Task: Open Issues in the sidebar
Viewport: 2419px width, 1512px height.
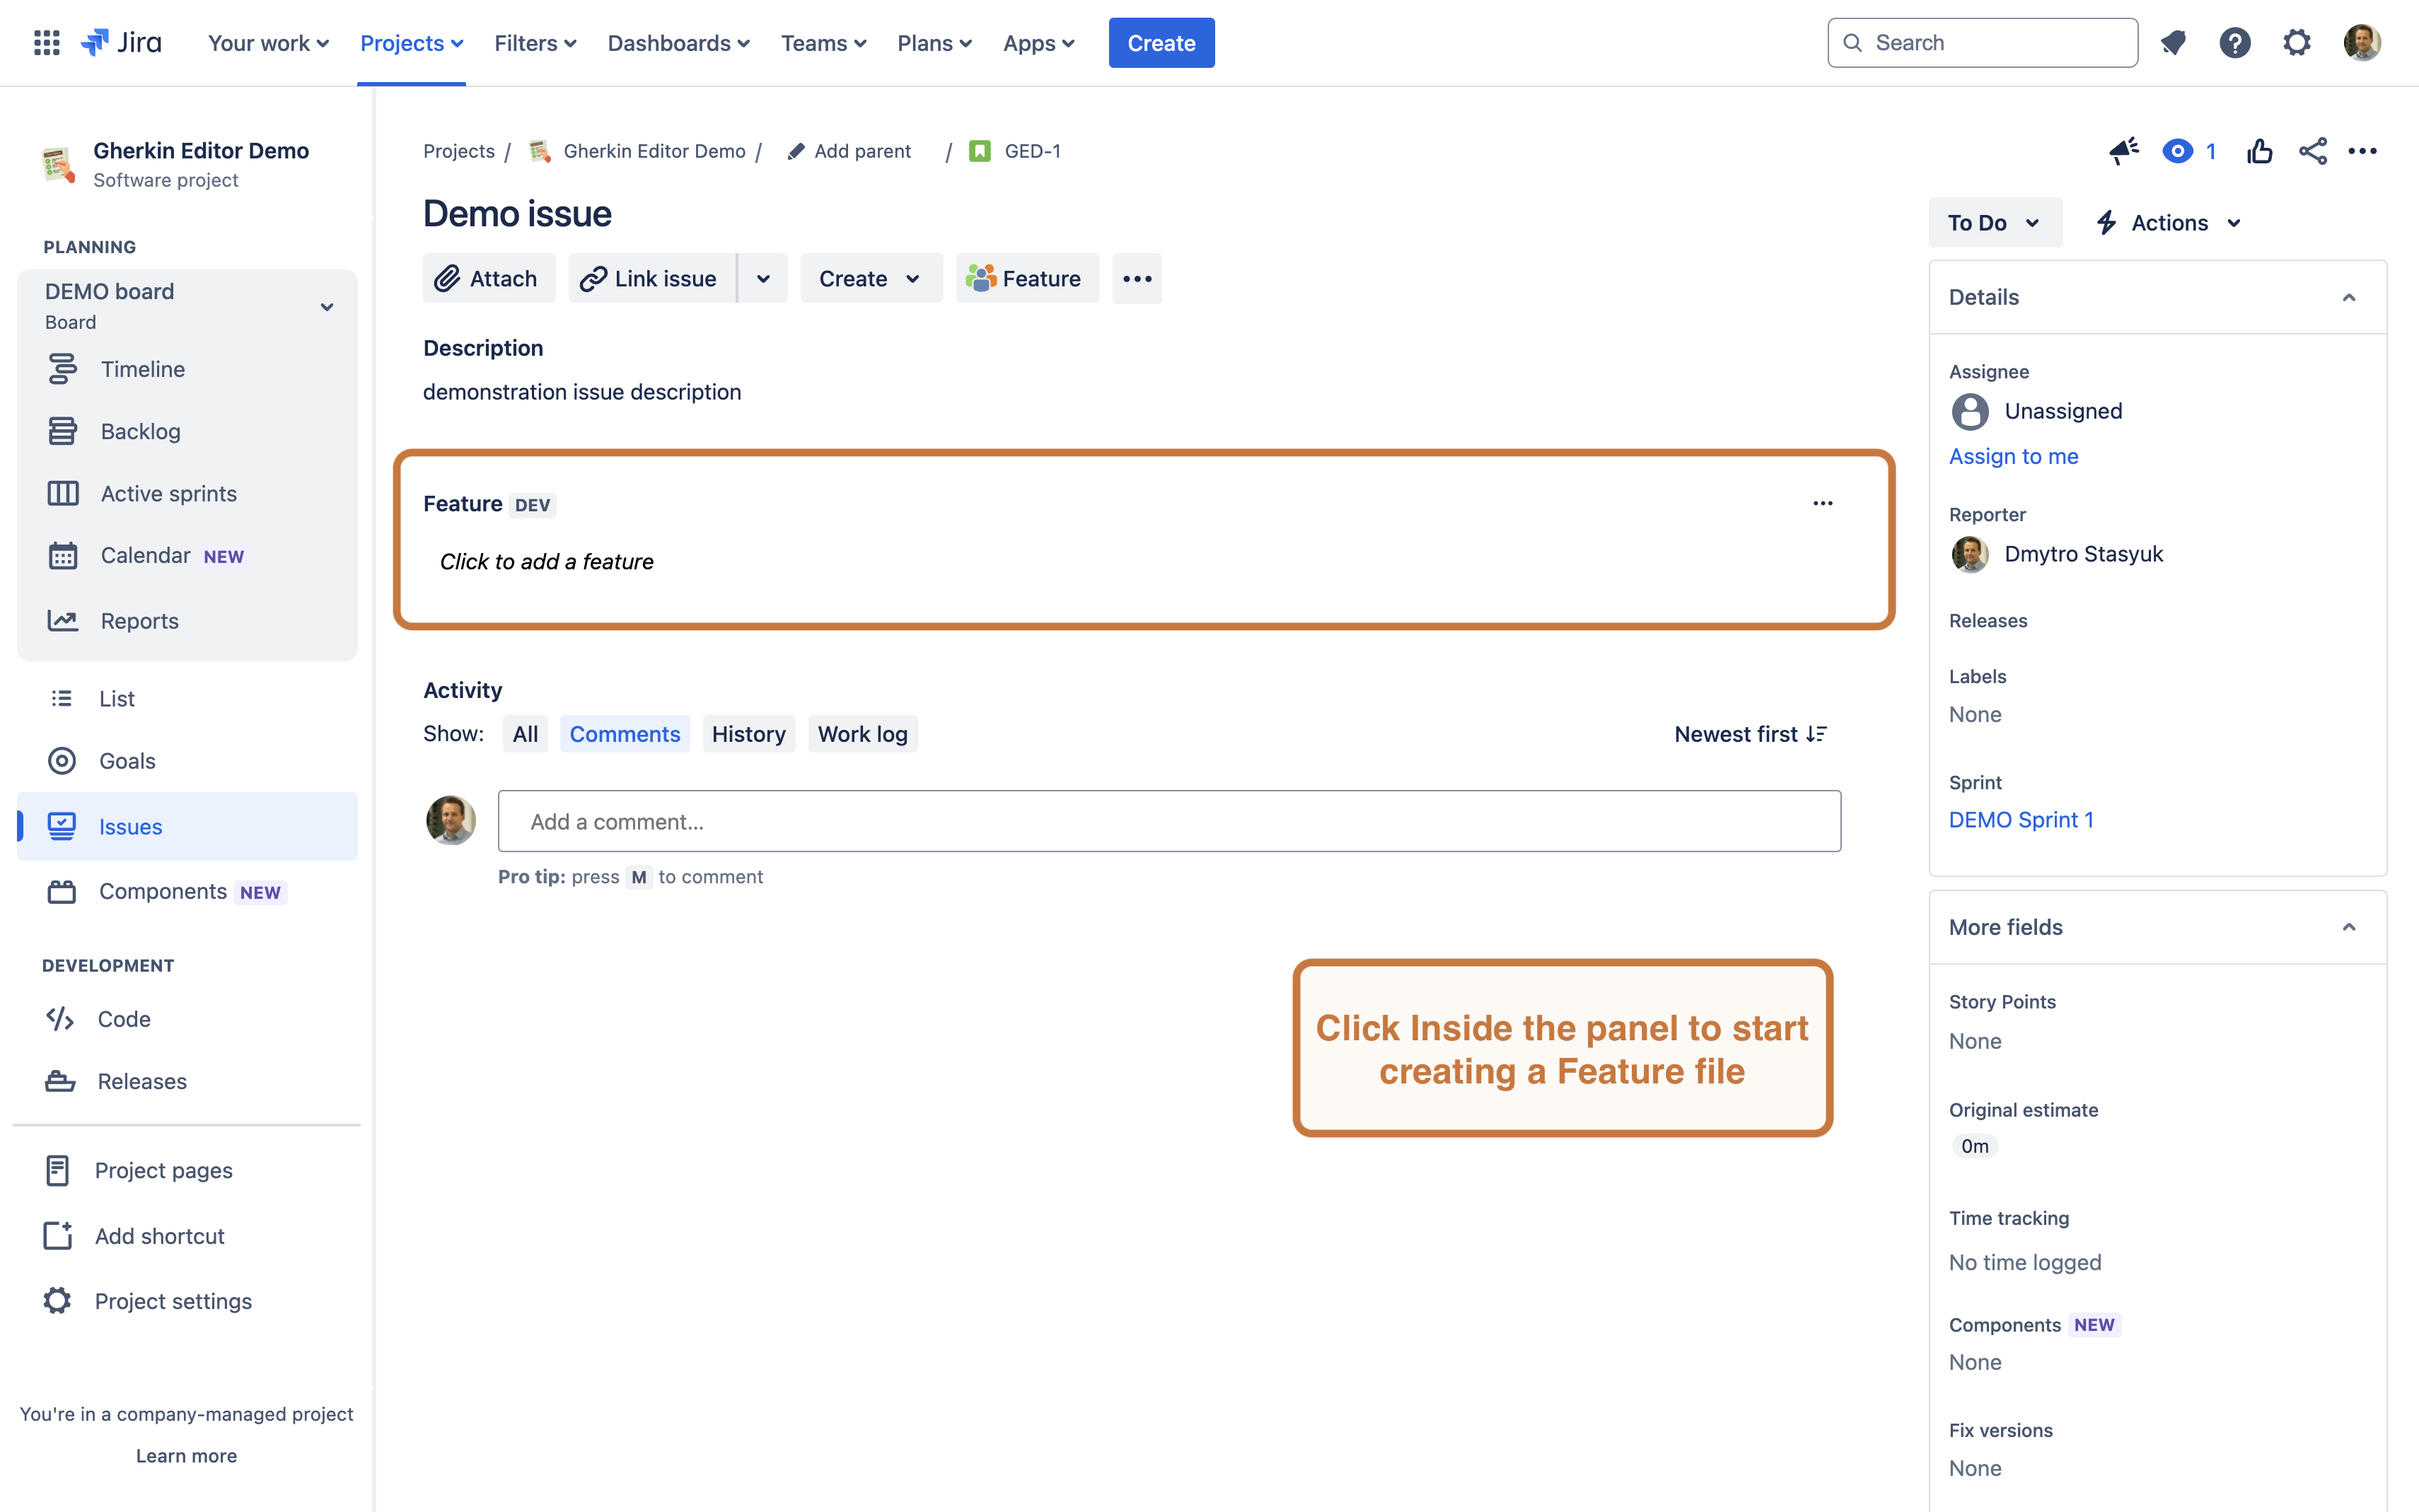Action: 187,826
